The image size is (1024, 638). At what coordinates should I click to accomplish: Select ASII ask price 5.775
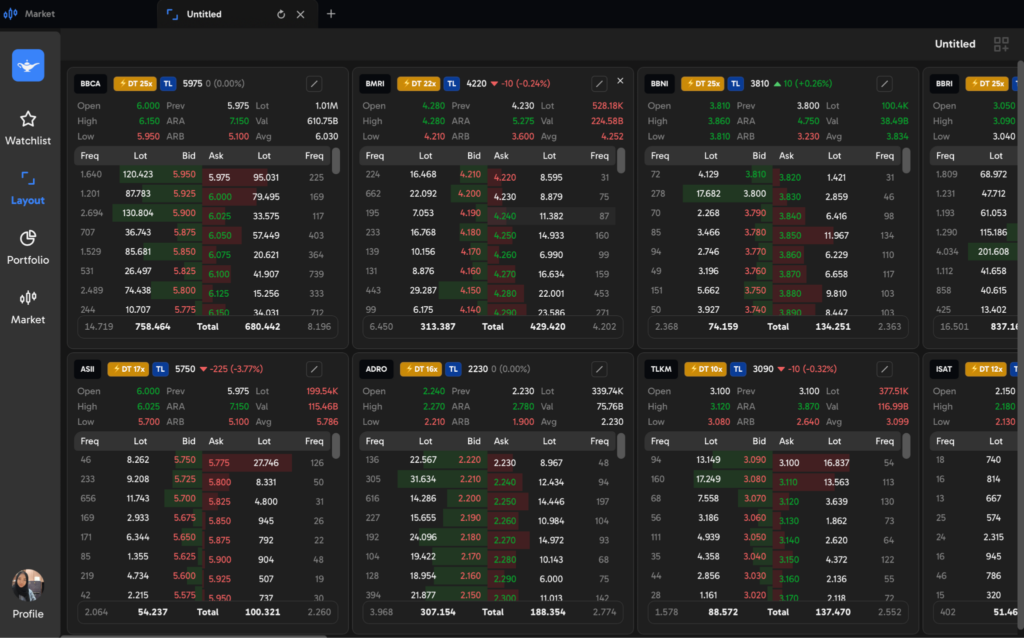tap(219, 462)
